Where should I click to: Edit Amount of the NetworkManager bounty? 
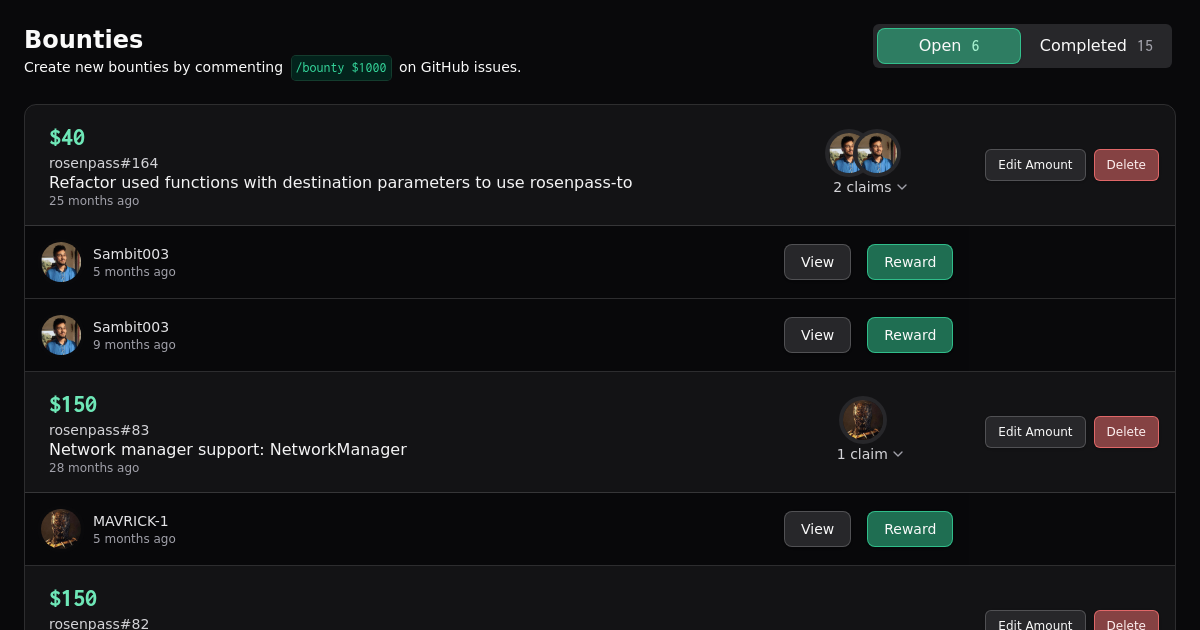(x=1035, y=432)
